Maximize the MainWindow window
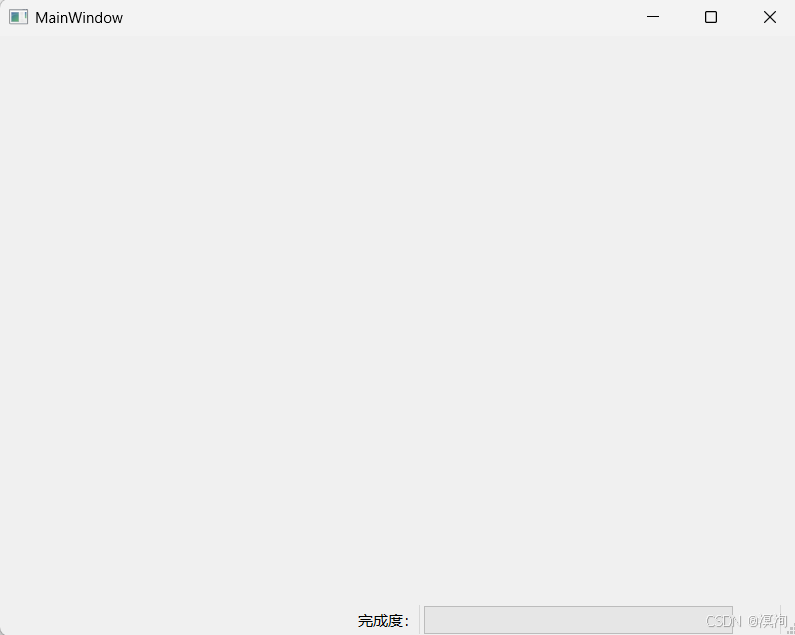The image size is (795, 635). (711, 17)
